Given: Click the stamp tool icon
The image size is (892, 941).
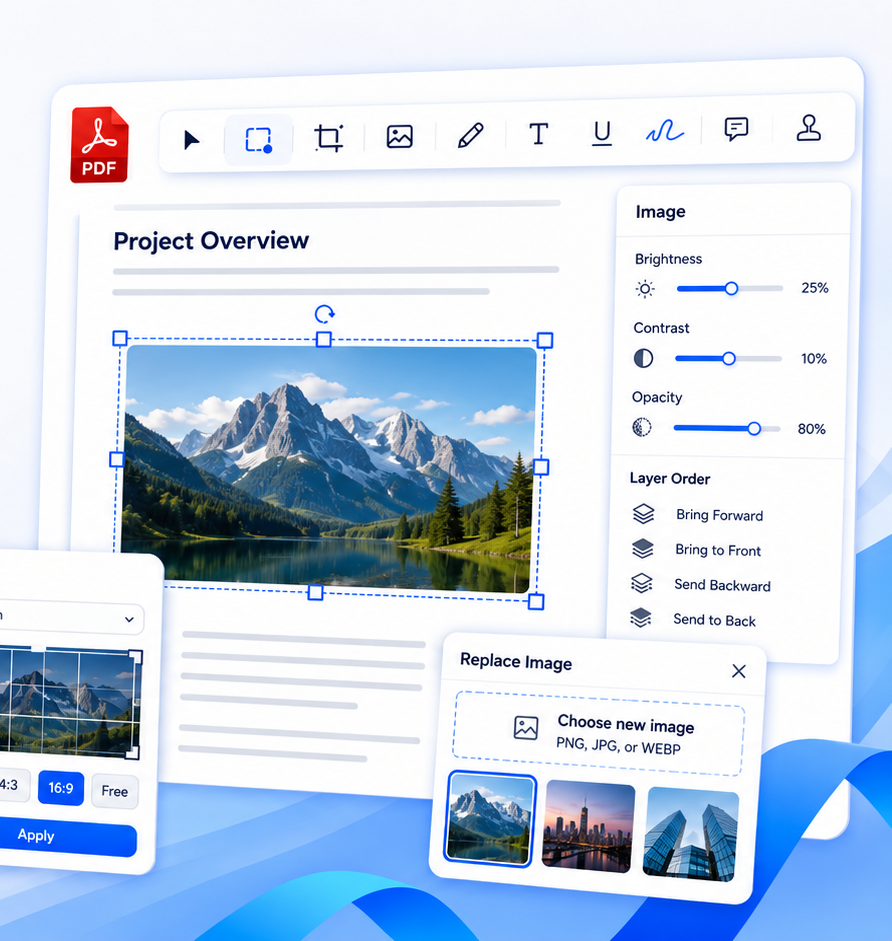Looking at the screenshot, I should coord(809,127).
